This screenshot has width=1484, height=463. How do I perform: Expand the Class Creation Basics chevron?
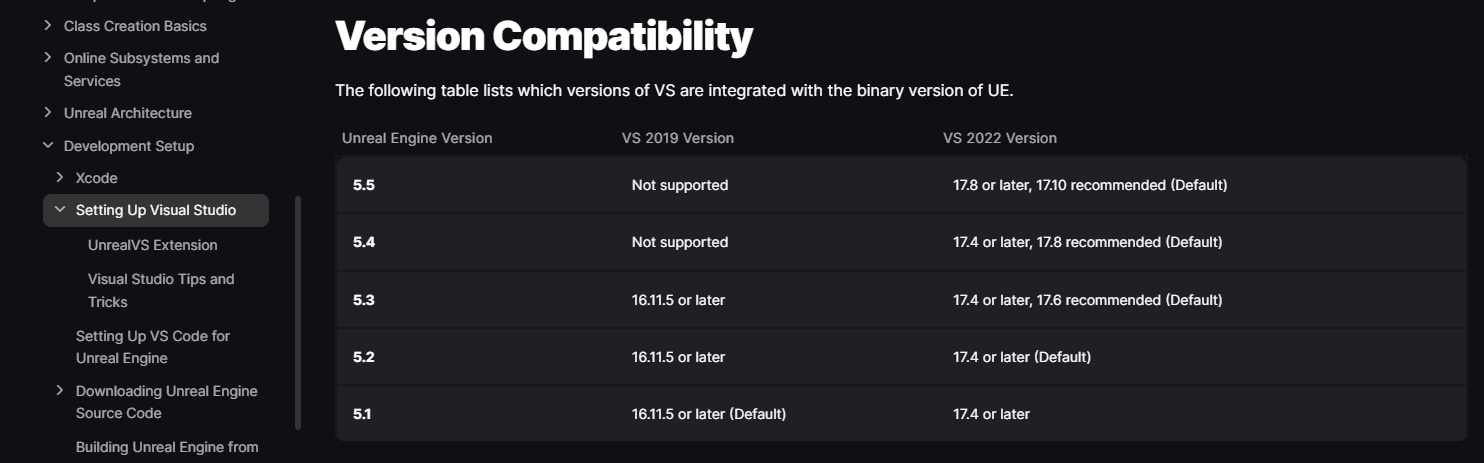(x=48, y=25)
